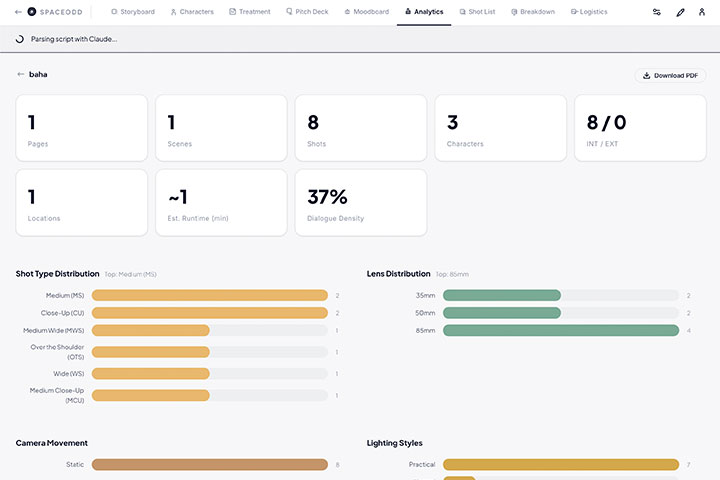Open the settings sliders icon
The image size is (720, 480).
[x=656, y=12]
